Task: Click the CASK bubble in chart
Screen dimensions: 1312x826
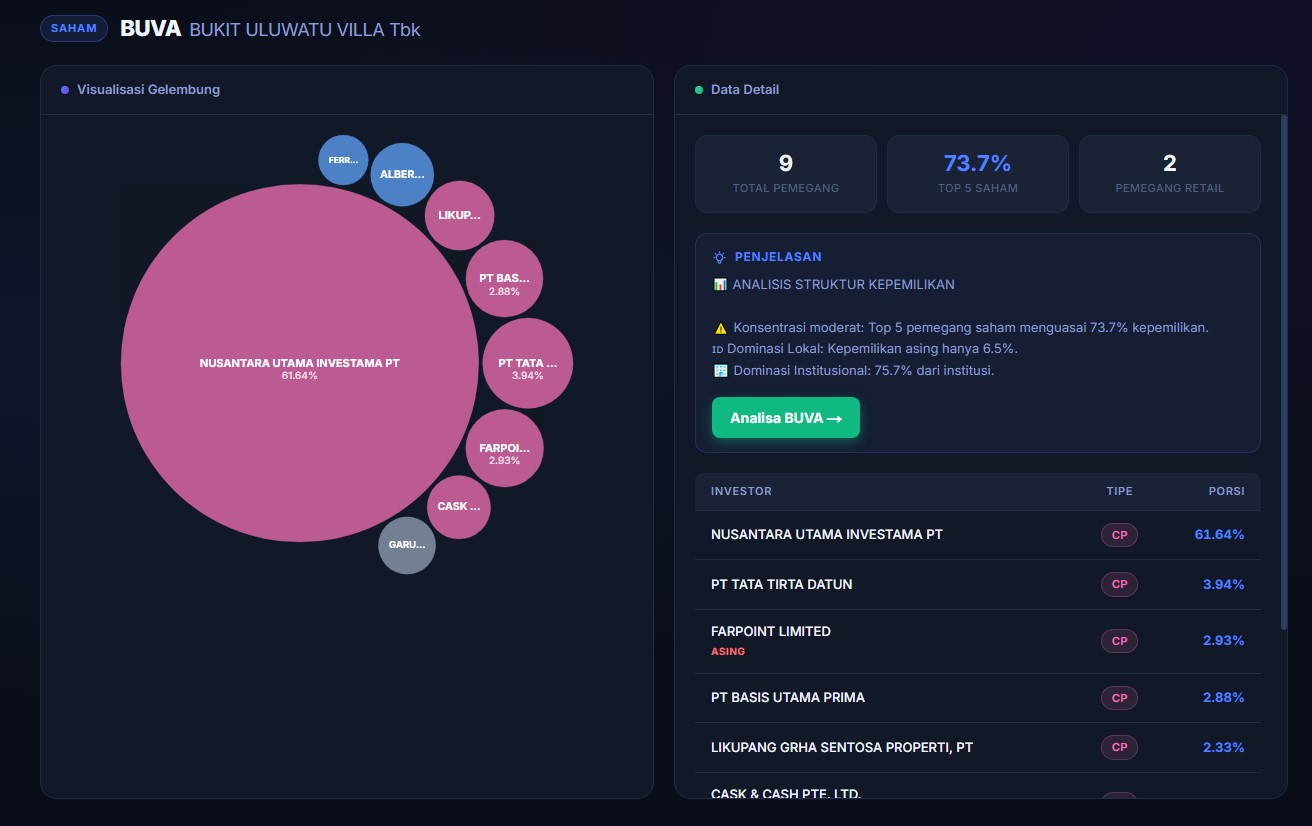Action: click(459, 507)
